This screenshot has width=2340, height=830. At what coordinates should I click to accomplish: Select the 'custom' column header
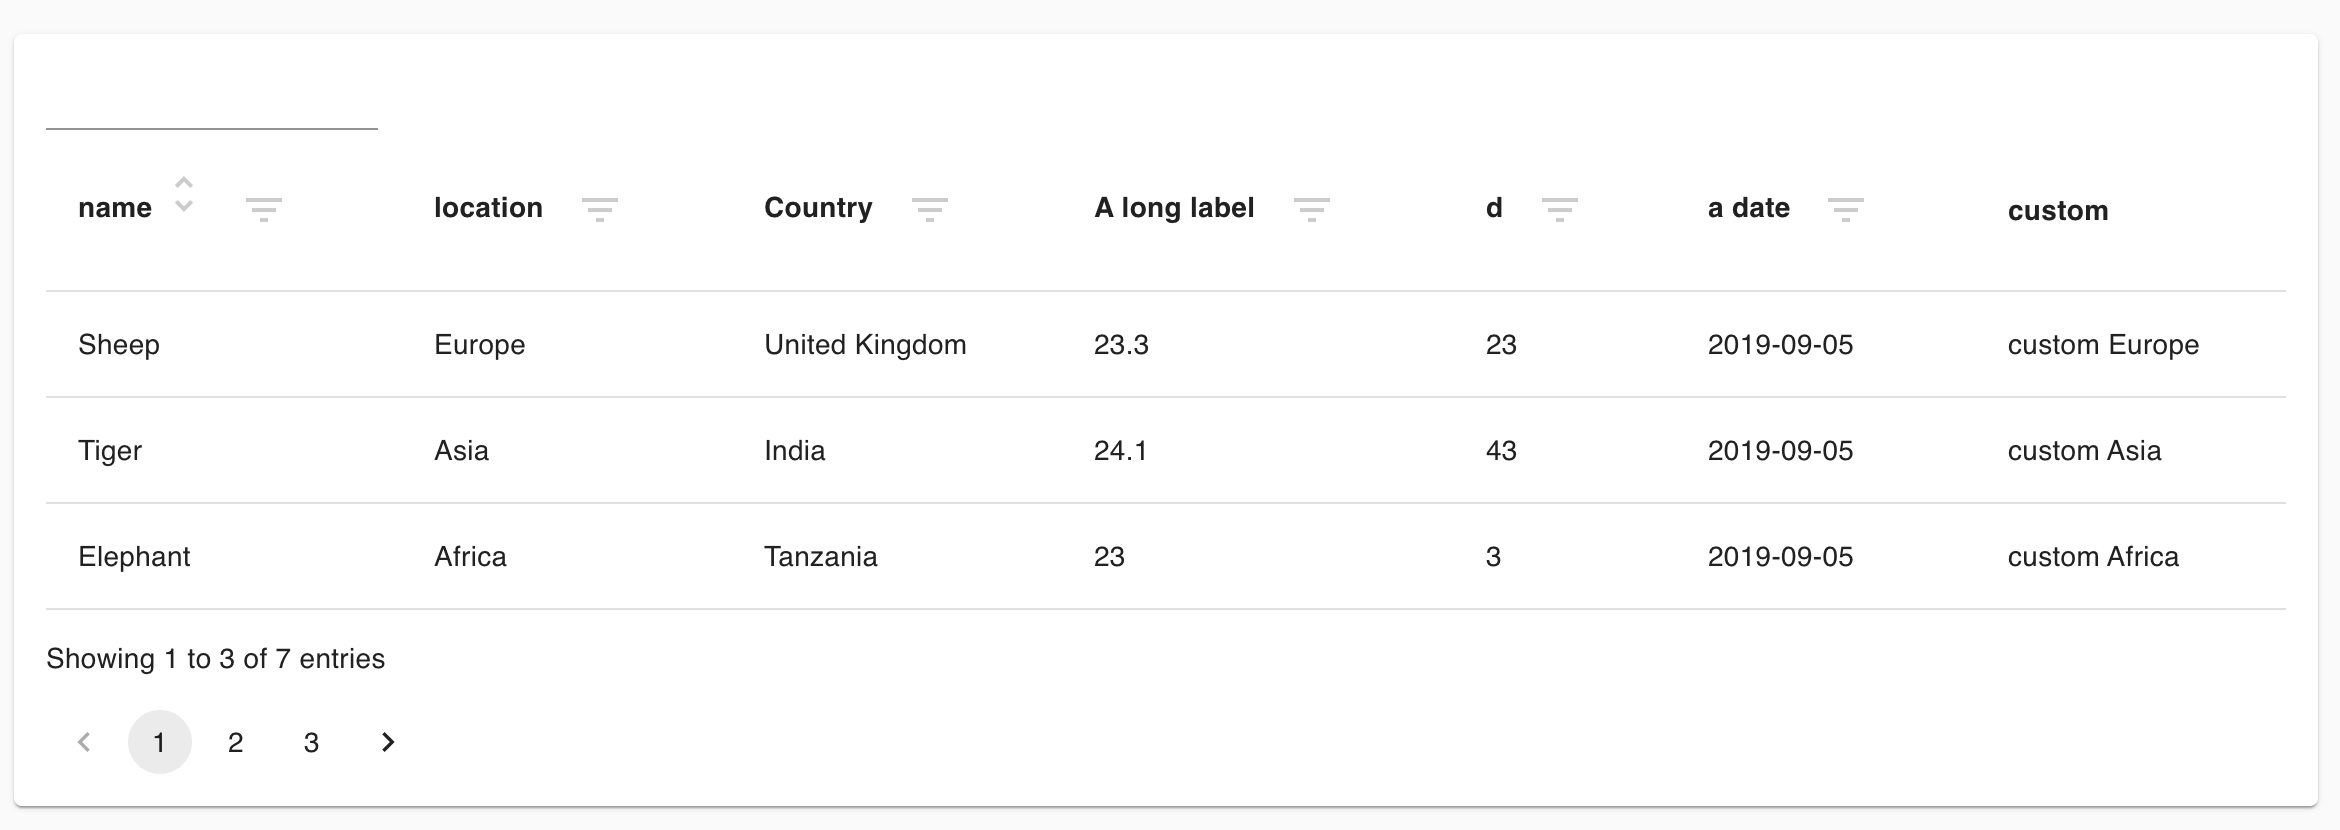coord(2058,210)
